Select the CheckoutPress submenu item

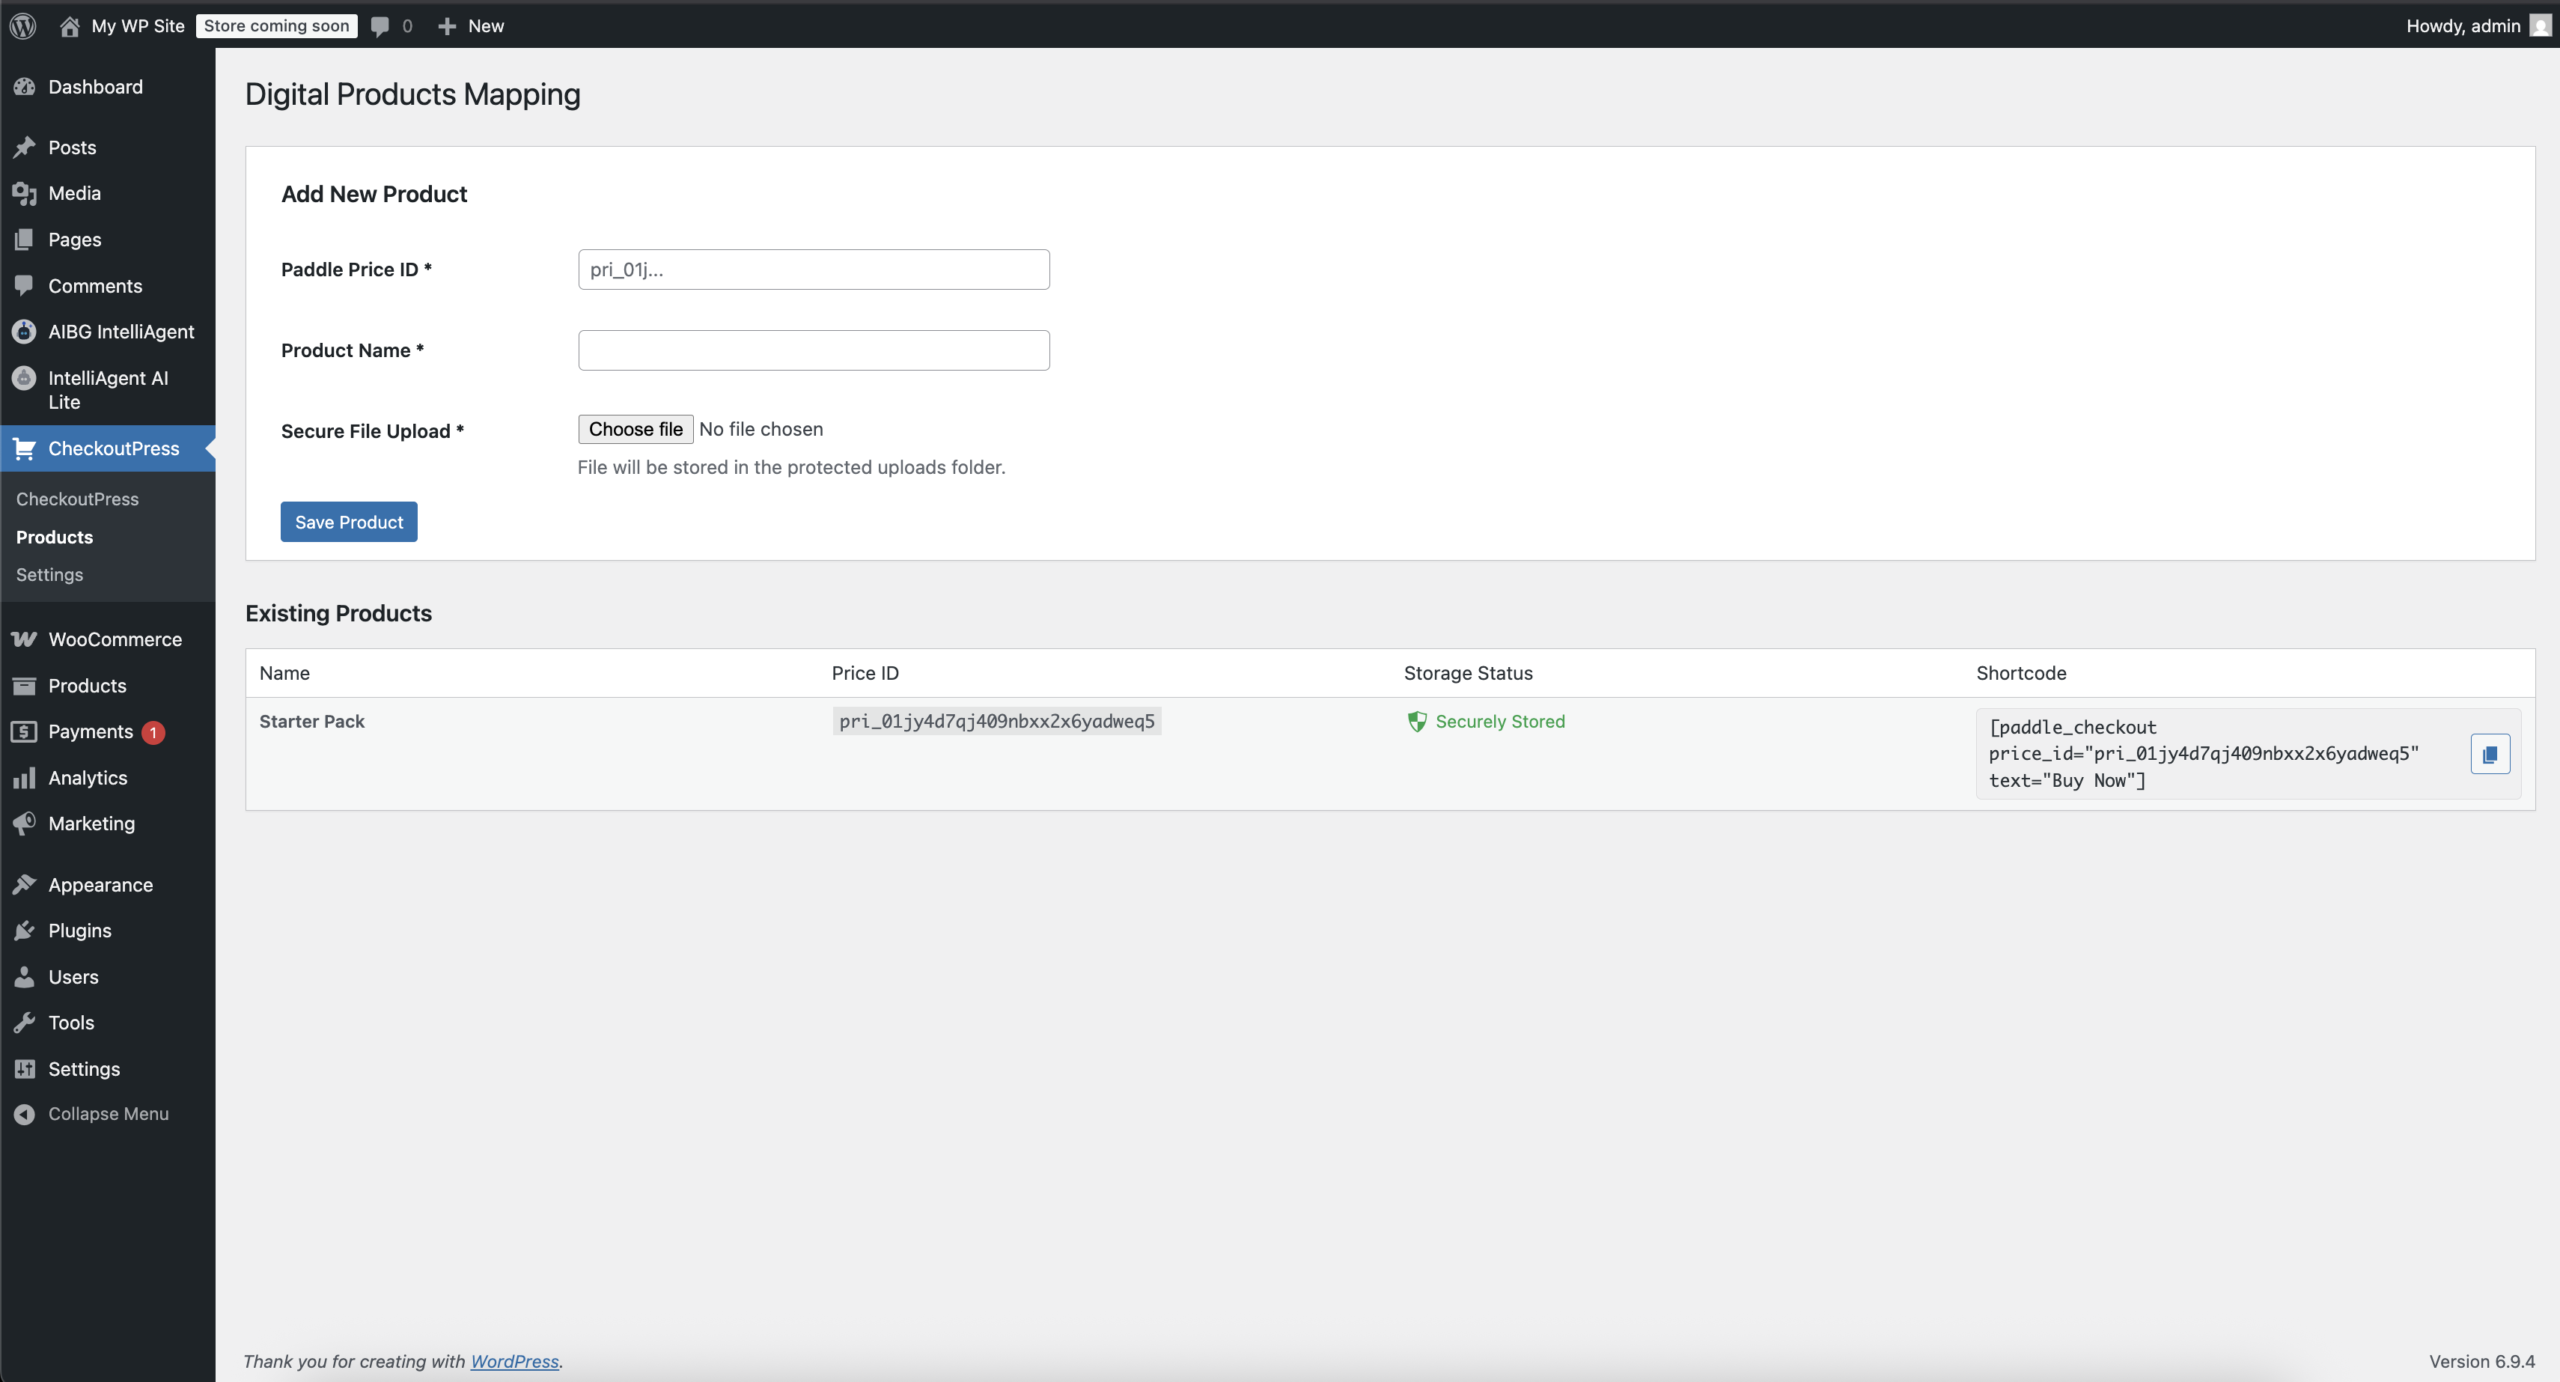(77, 499)
